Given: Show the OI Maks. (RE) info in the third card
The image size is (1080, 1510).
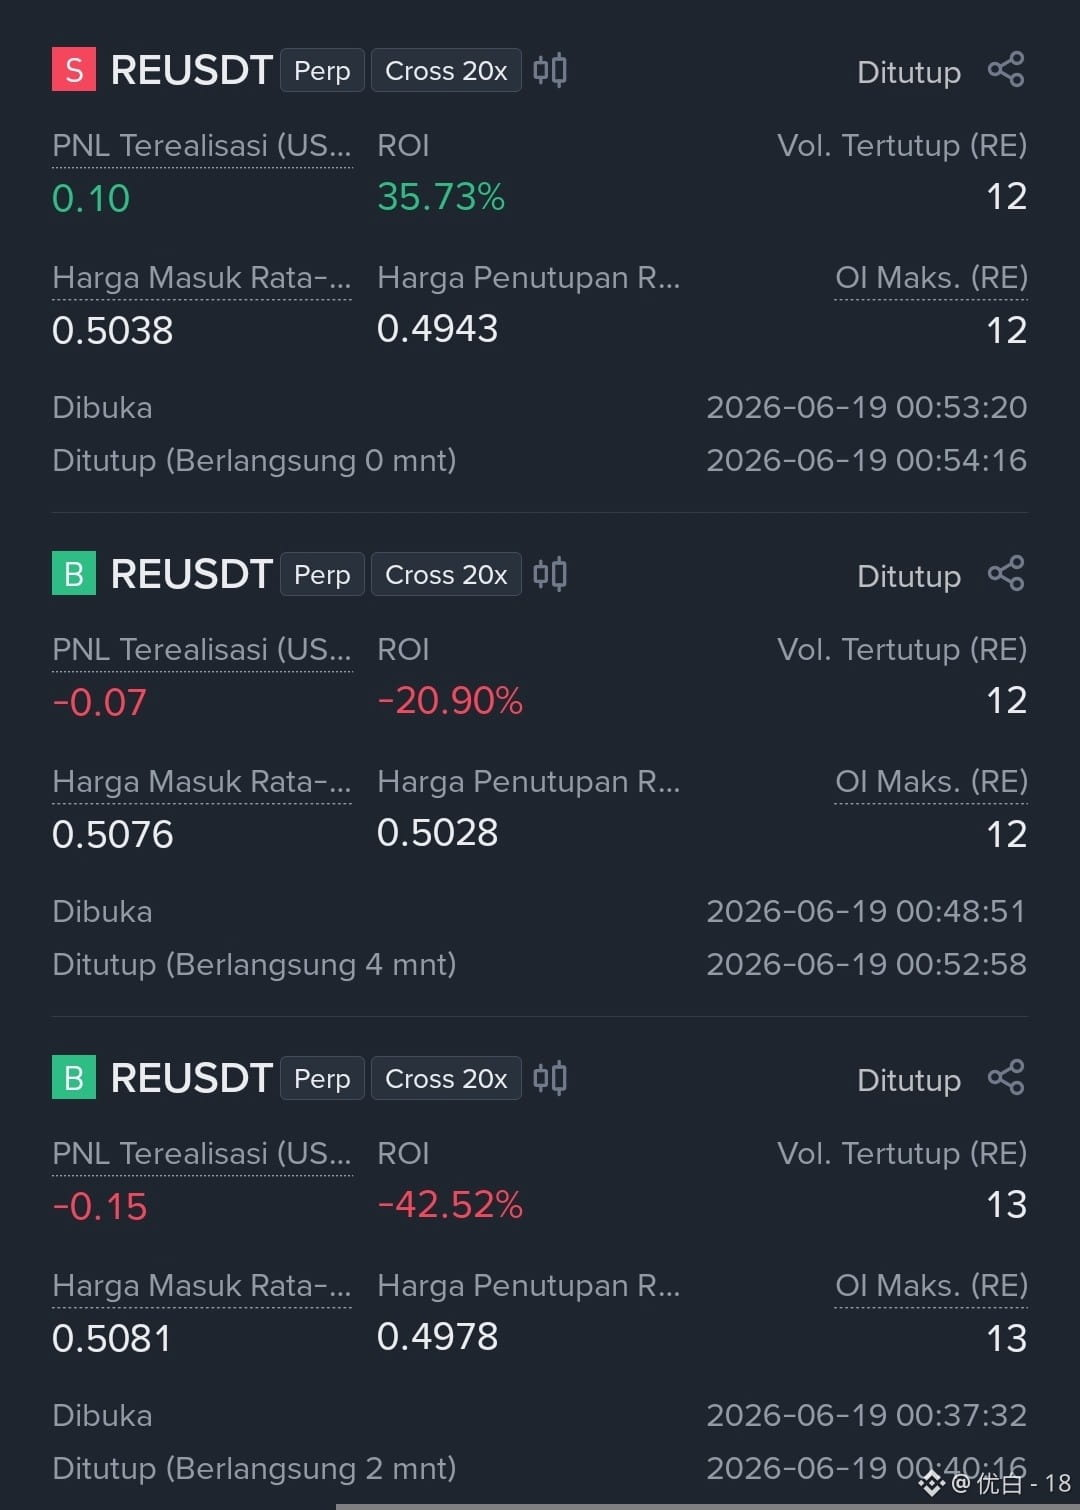Looking at the screenshot, I should click(931, 1286).
